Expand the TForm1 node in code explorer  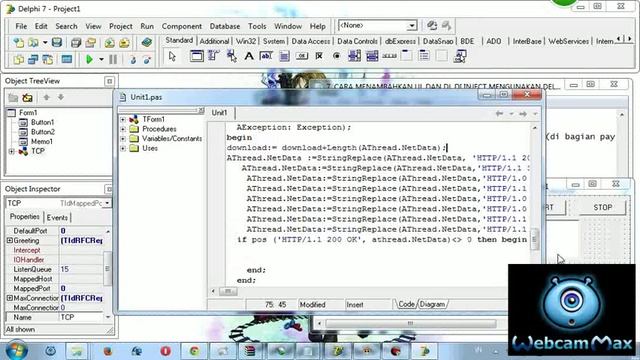[x=123, y=119]
